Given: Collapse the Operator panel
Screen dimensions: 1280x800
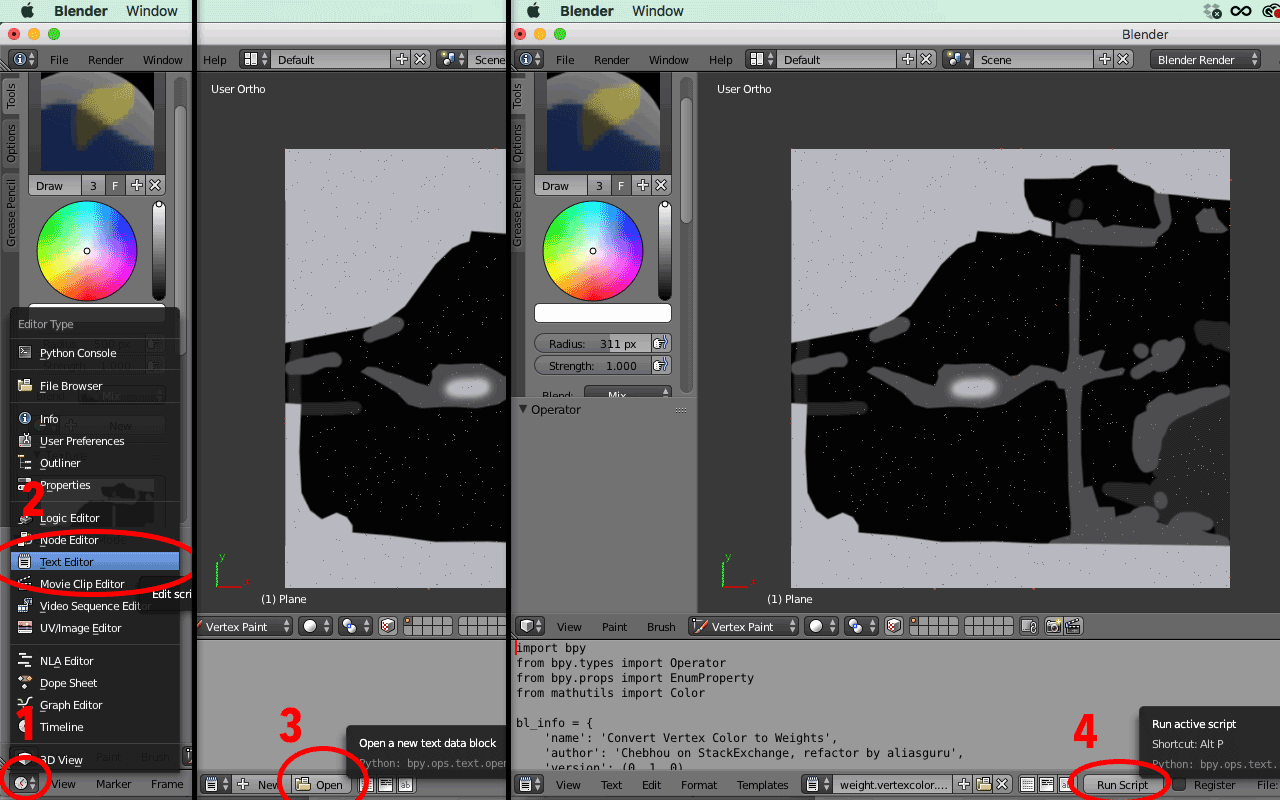Looking at the screenshot, I should [523, 409].
